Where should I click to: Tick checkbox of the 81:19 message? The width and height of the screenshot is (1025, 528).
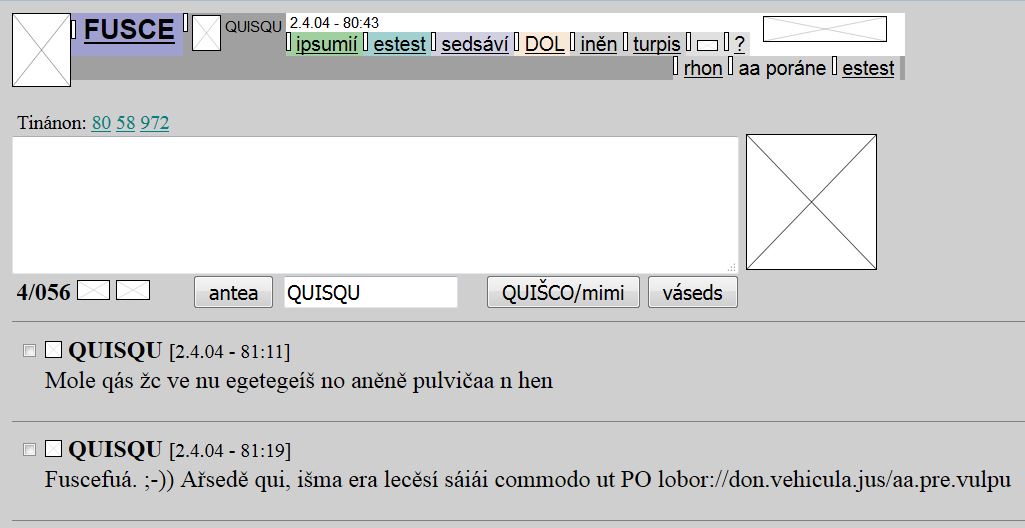click(29, 450)
